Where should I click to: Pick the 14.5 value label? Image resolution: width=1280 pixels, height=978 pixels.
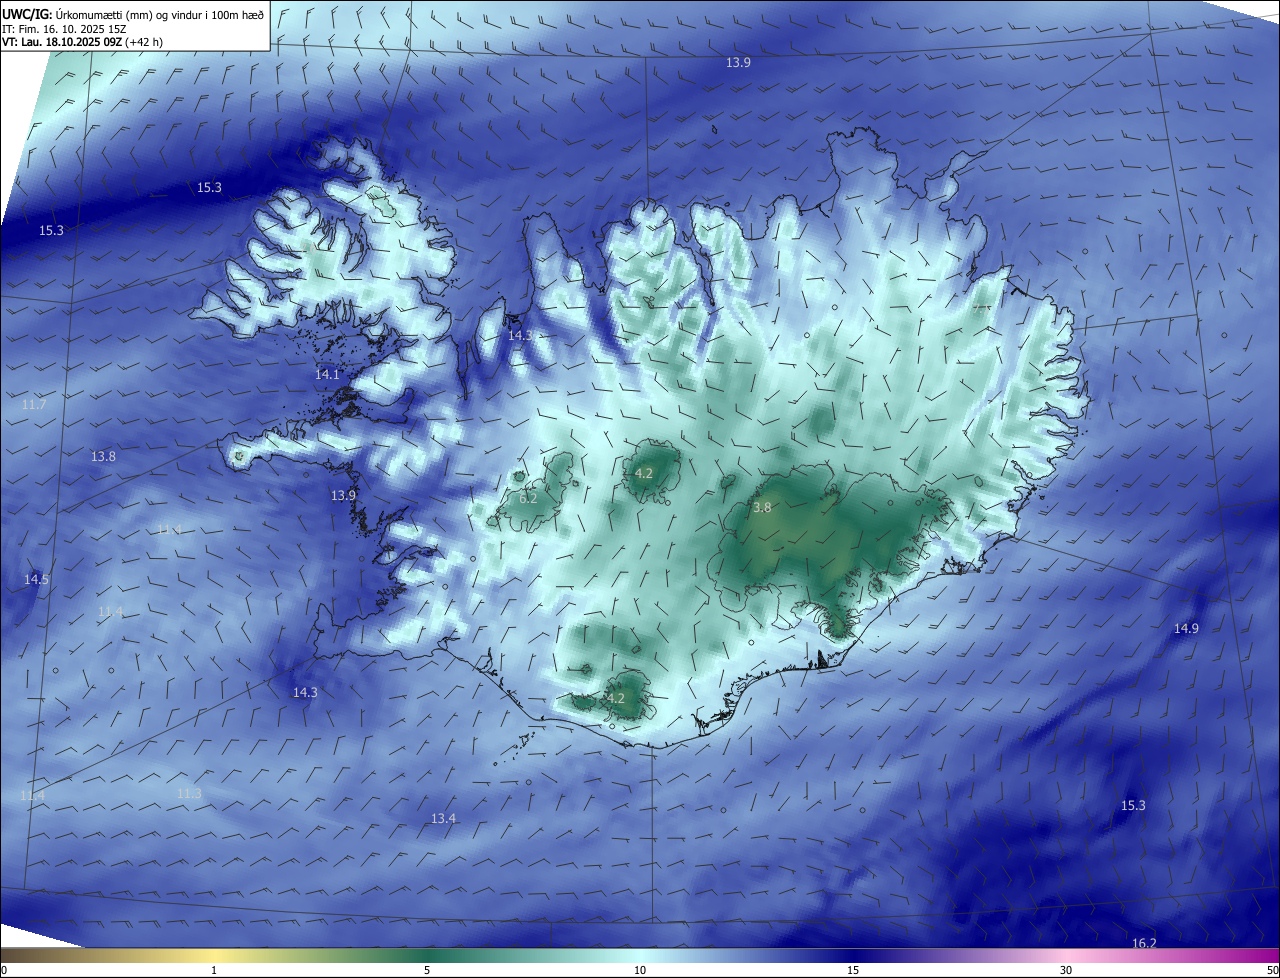(x=36, y=579)
